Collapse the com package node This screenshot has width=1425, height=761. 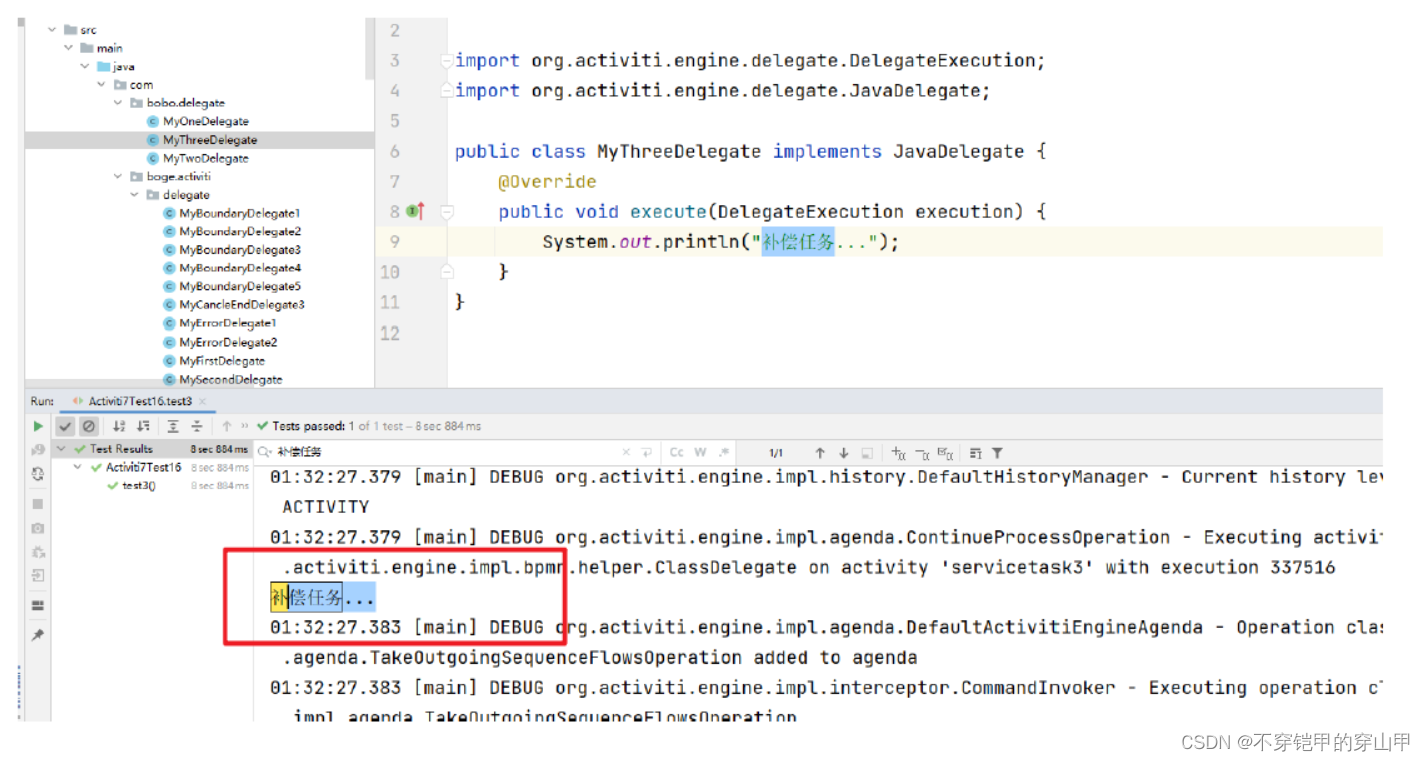(102, 85)
